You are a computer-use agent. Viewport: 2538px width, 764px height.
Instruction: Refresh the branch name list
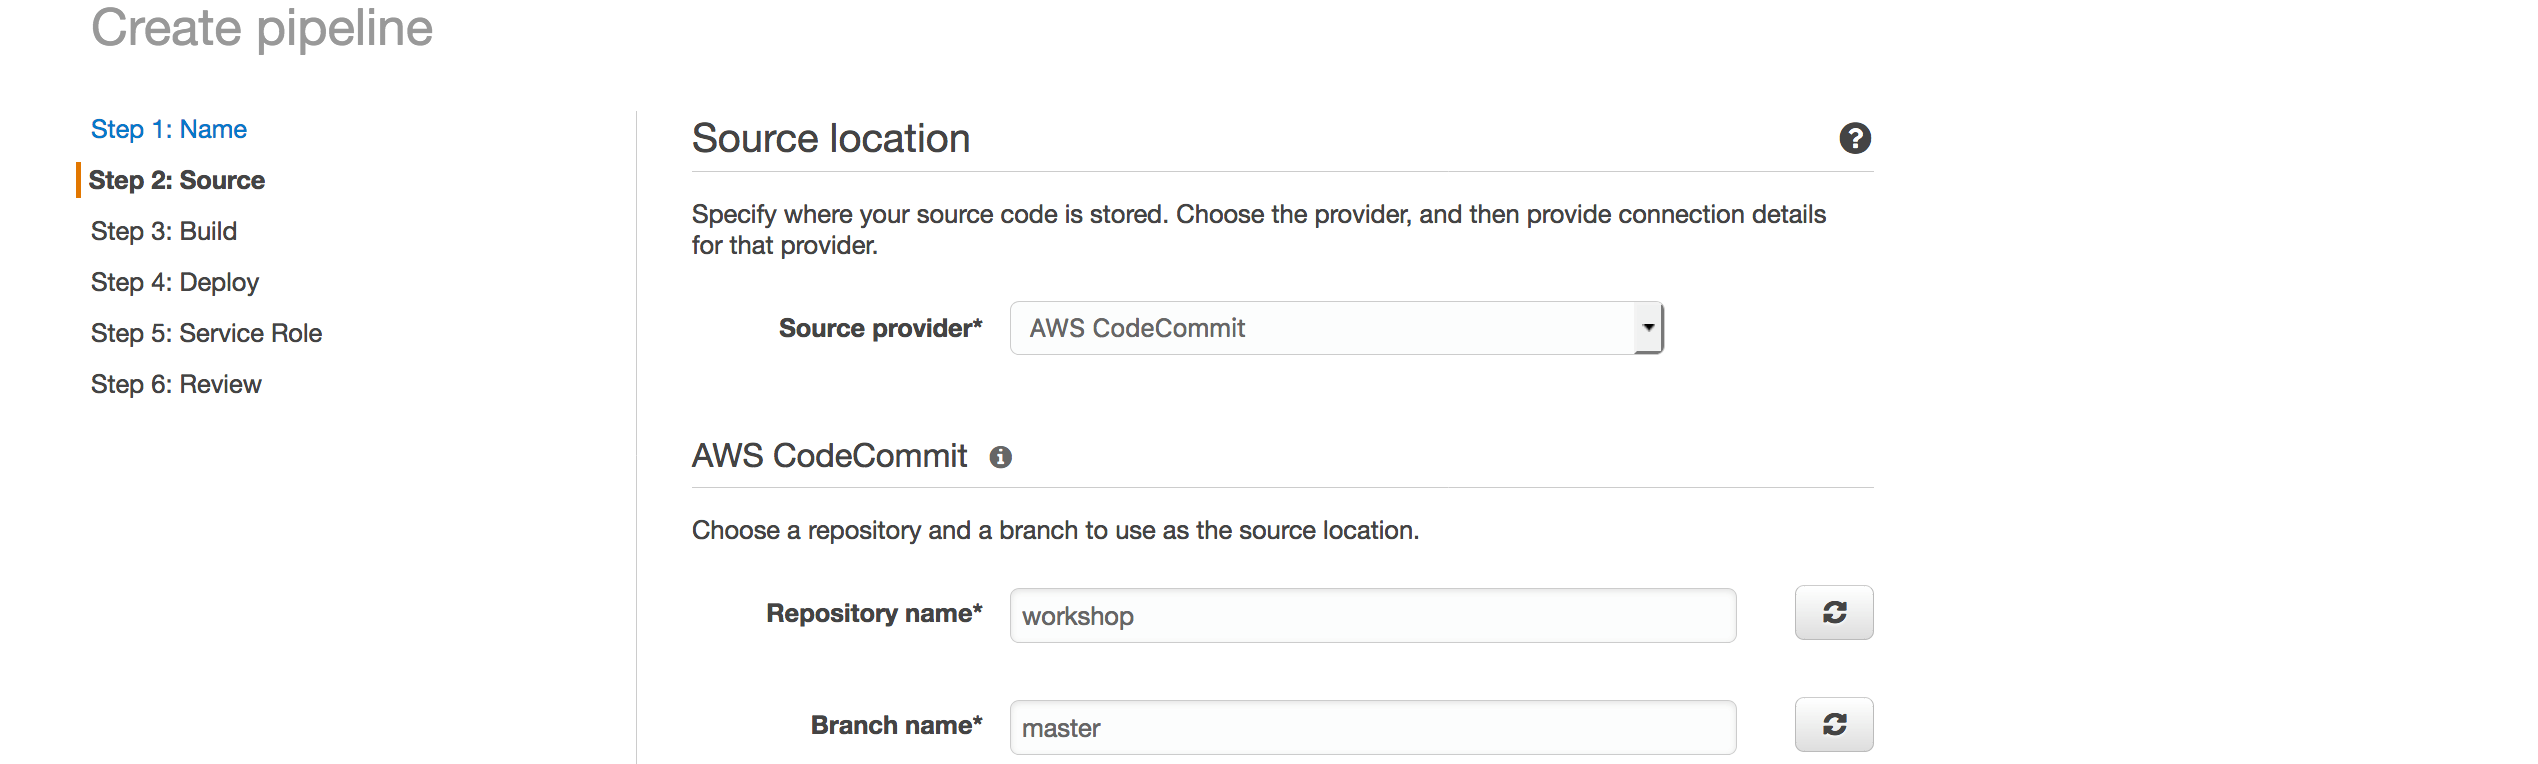(1833, 724)
